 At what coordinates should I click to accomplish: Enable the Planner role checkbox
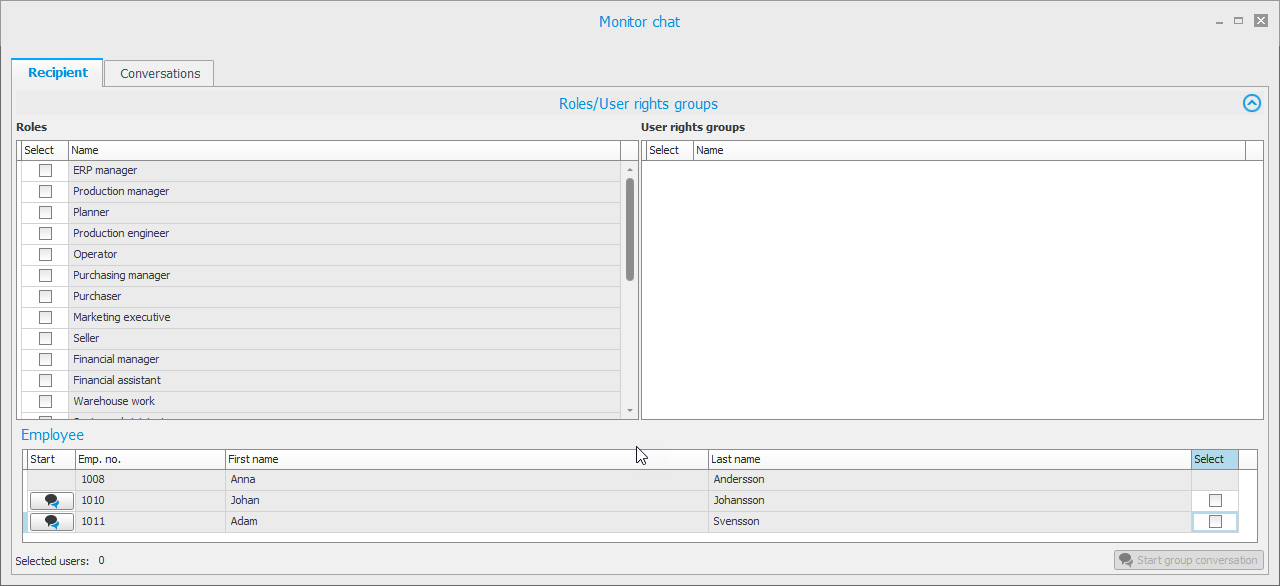45,212
